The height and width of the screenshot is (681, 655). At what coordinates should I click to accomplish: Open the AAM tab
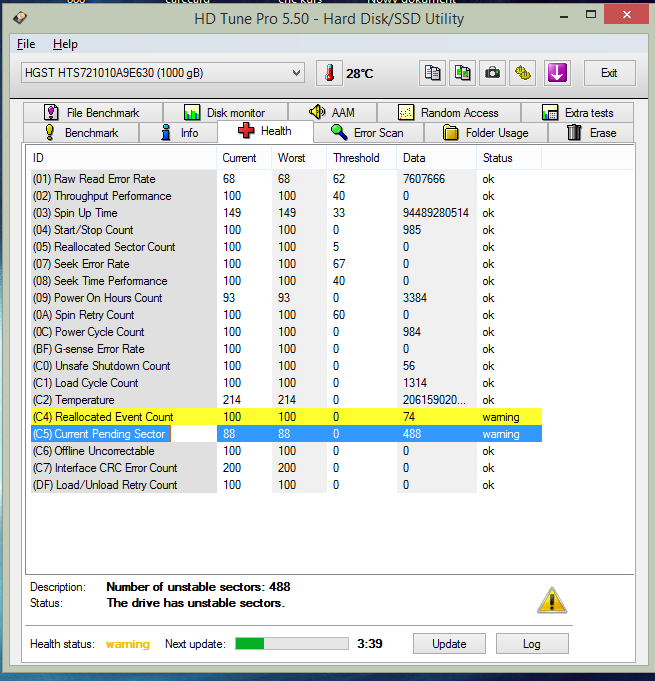point(332,112)
